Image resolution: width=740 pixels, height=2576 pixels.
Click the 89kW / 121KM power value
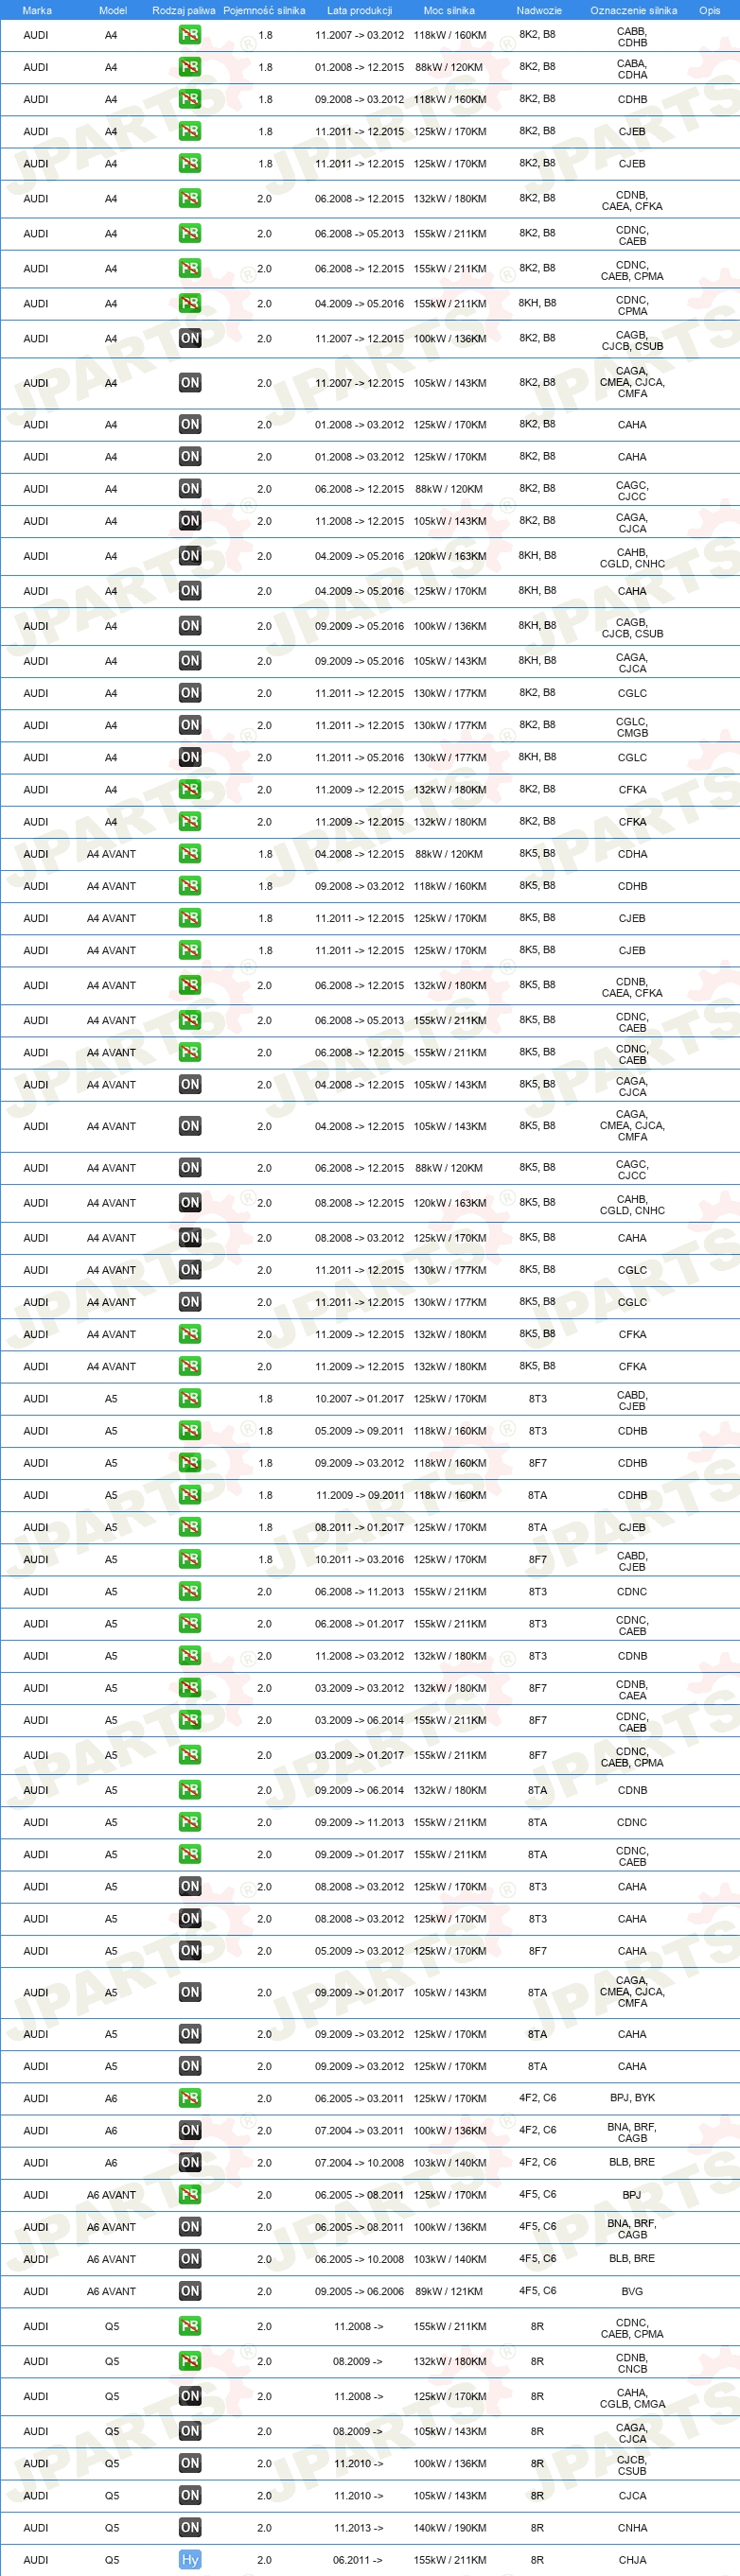(449, 2291)
